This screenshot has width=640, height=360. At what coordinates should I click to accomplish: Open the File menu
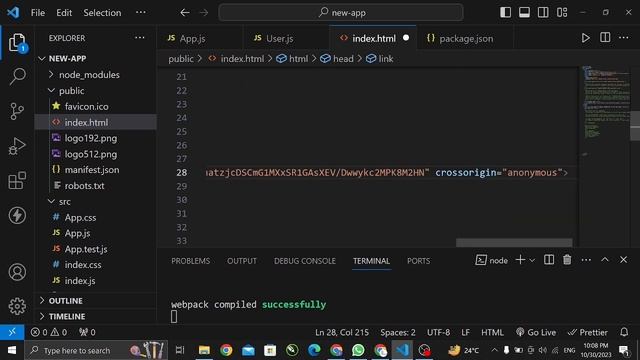click(38, 13)
